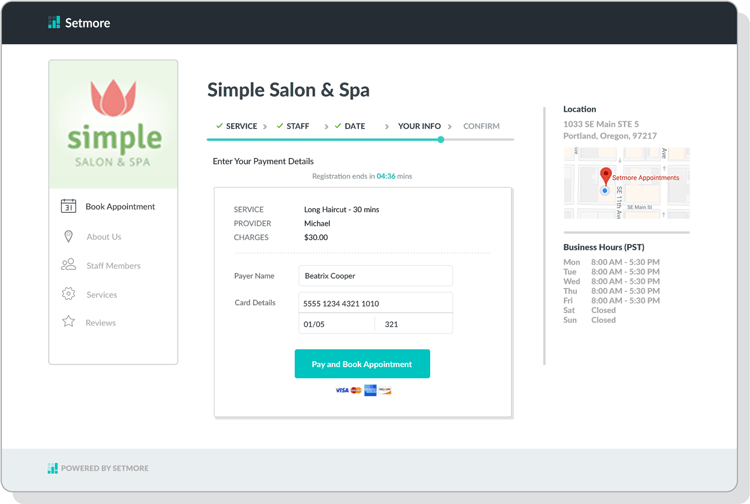
Task: Click the provider name Michael
Action: (317, 223)
